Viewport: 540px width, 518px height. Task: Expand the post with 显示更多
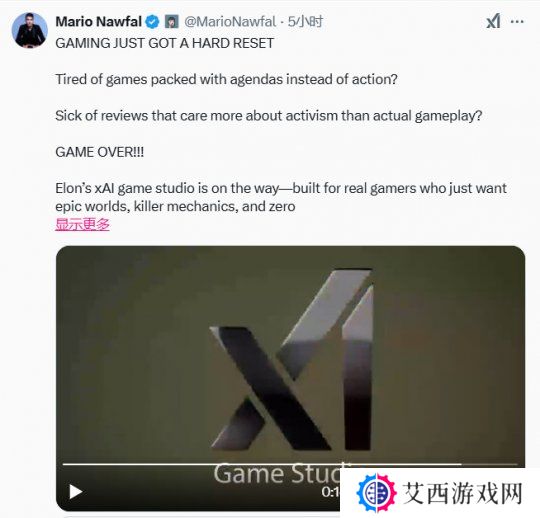pos(82,225)
